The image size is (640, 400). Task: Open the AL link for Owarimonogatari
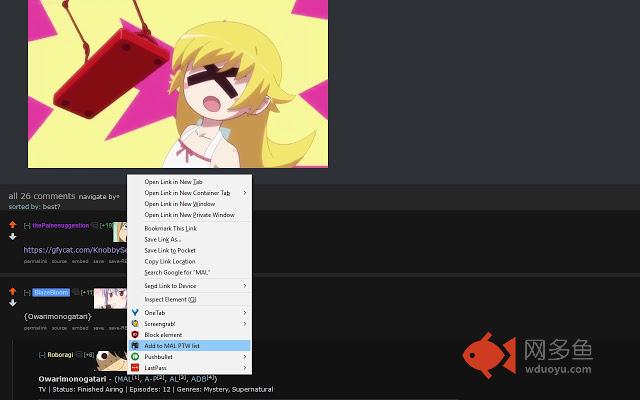click(178, 379)
